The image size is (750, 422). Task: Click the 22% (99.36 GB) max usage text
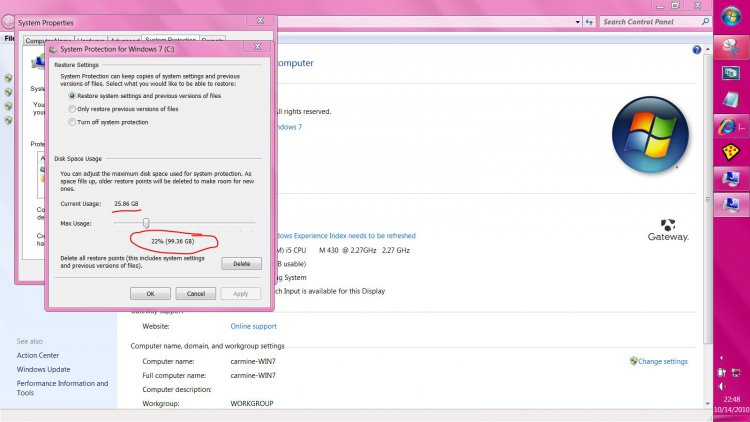(173, 241)
